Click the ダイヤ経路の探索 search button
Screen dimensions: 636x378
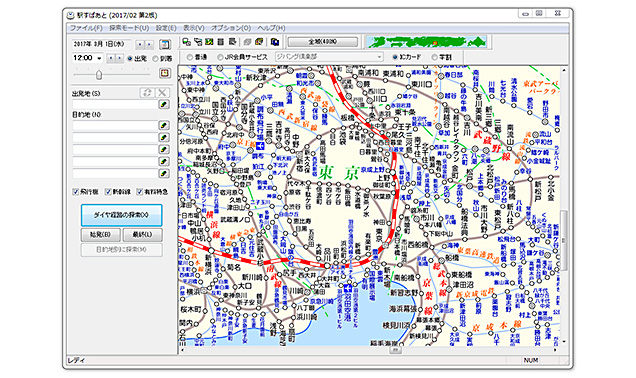122,215
